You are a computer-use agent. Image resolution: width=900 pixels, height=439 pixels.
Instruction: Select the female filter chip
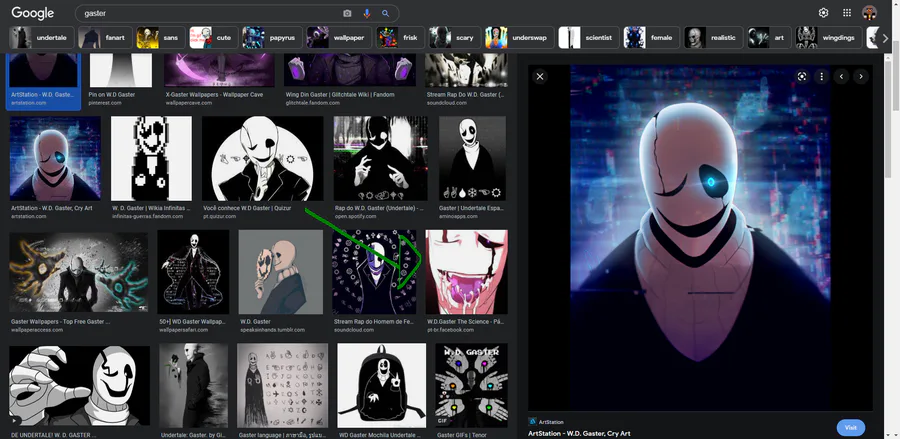651,38
